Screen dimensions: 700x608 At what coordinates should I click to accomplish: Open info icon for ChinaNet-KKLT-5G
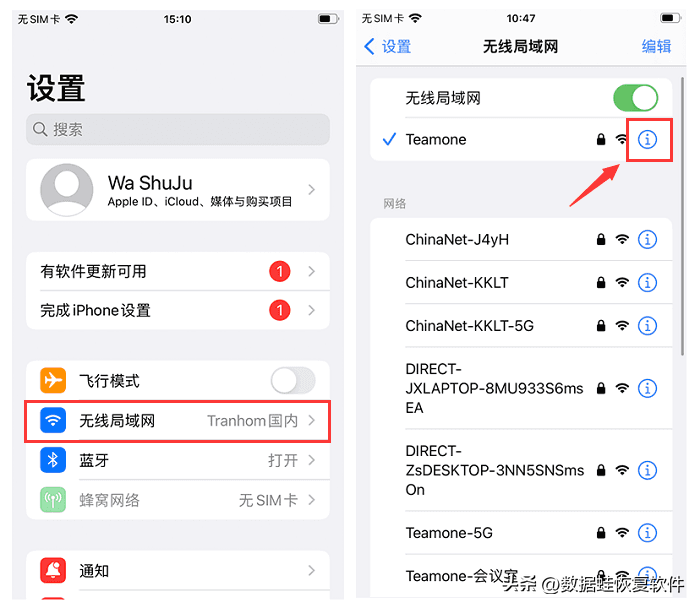(647, 326)
